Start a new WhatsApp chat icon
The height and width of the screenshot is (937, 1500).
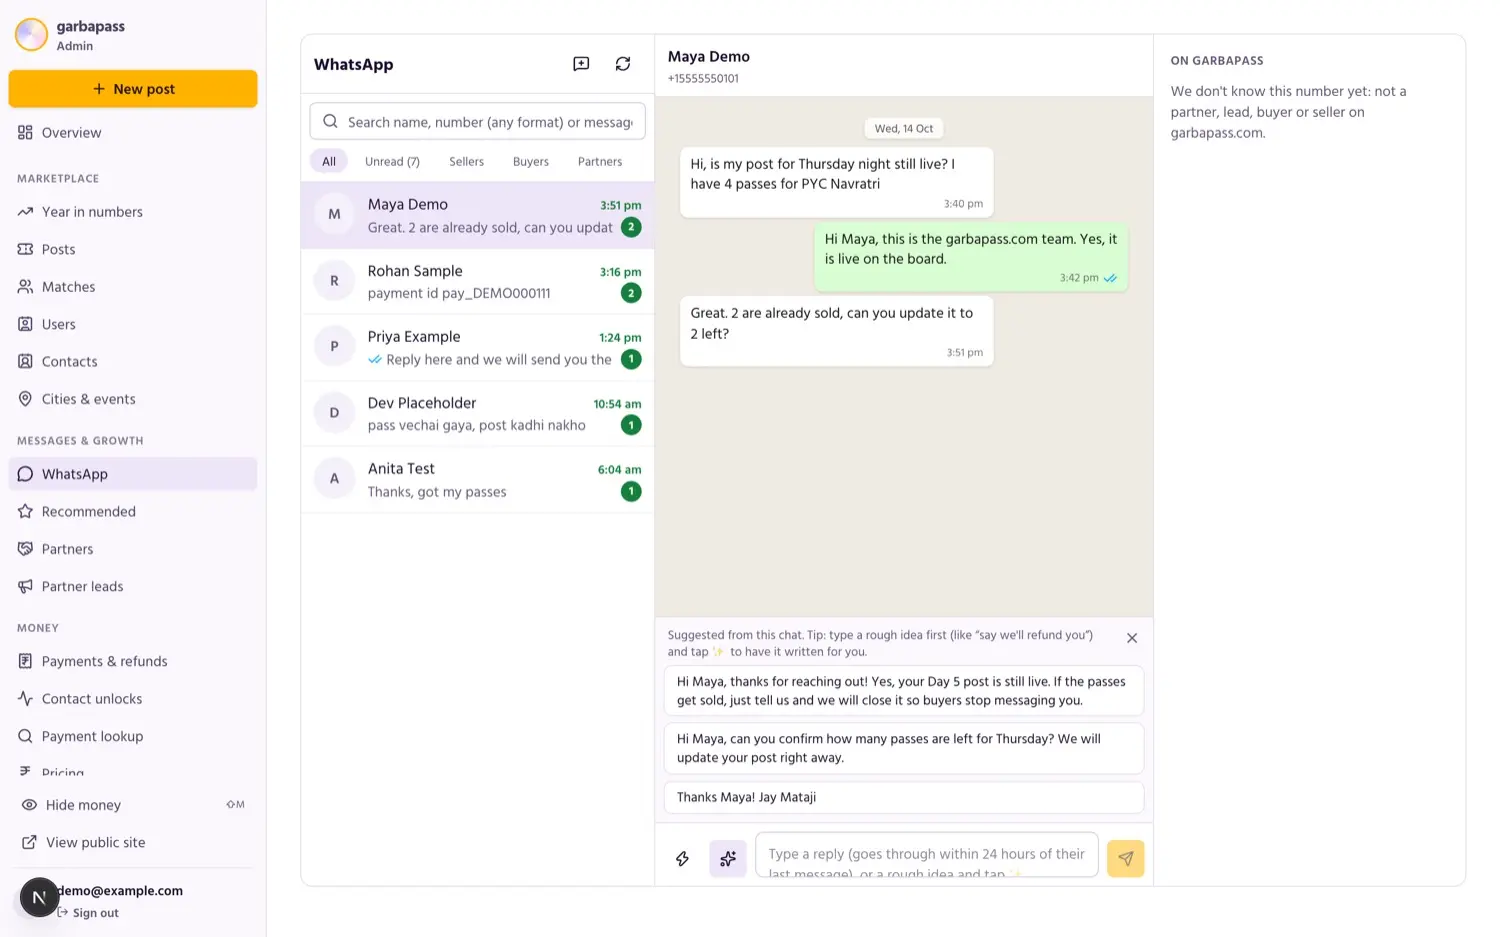point(581,64)
